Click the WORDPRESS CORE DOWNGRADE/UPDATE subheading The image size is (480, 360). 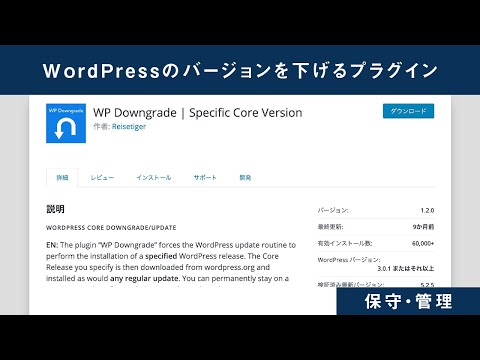point(111,228)
